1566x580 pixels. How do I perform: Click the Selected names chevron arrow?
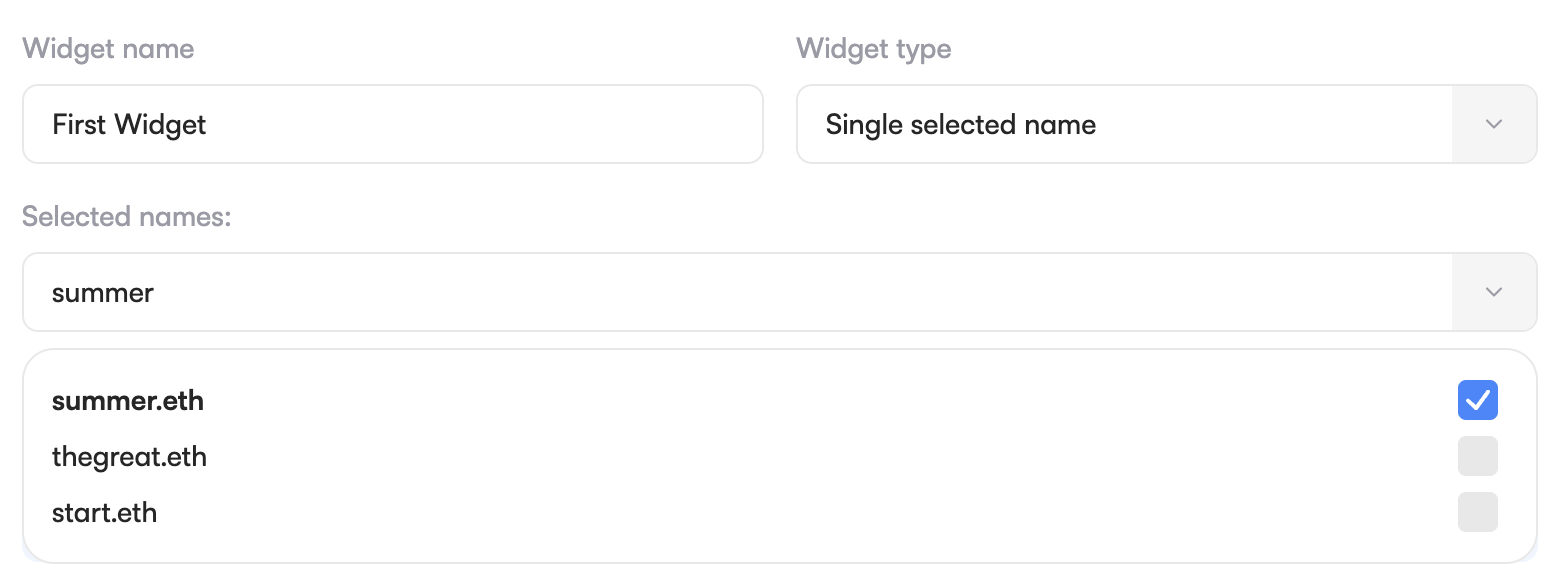tap(1494, 292)
